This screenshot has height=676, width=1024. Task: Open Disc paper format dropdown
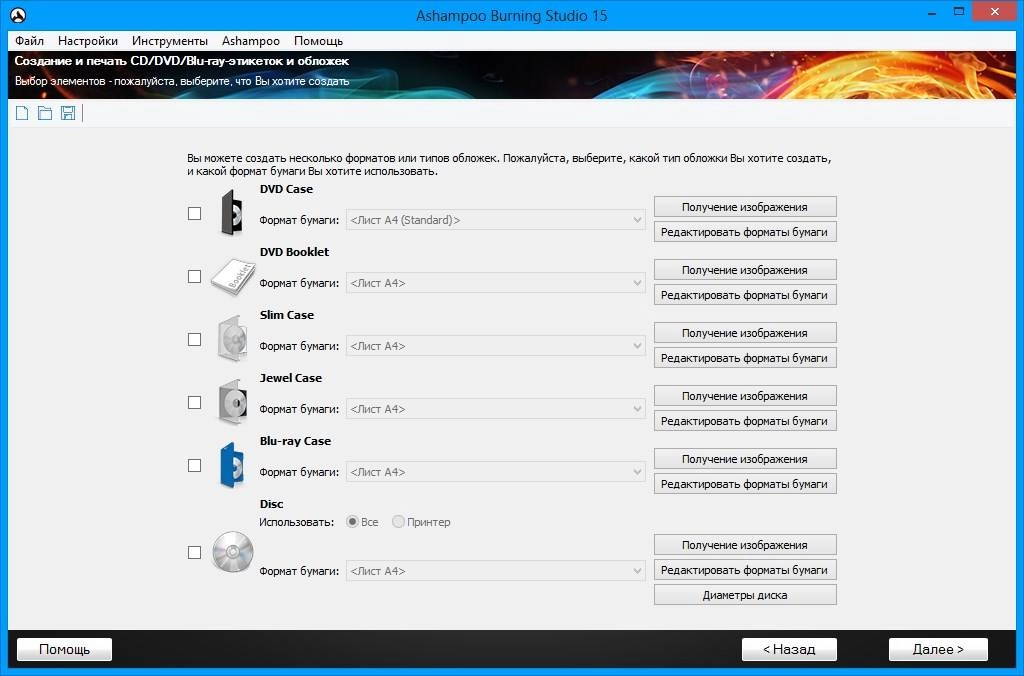pos(496,571)
